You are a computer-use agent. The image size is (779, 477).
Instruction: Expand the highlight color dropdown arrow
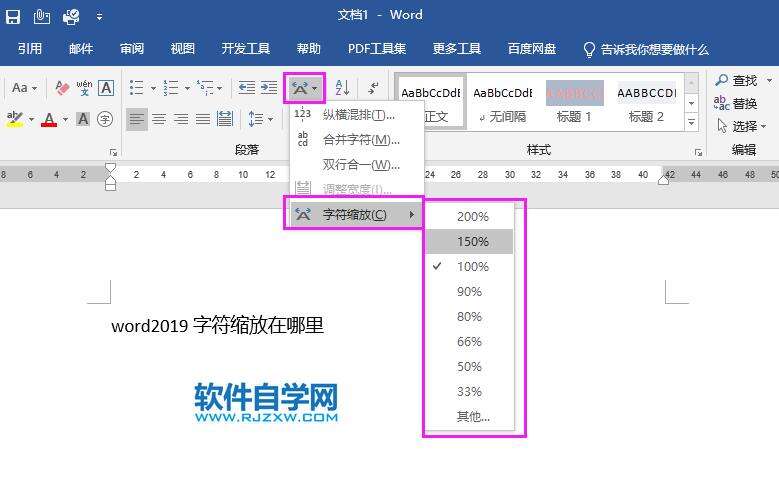click(31, 119)
